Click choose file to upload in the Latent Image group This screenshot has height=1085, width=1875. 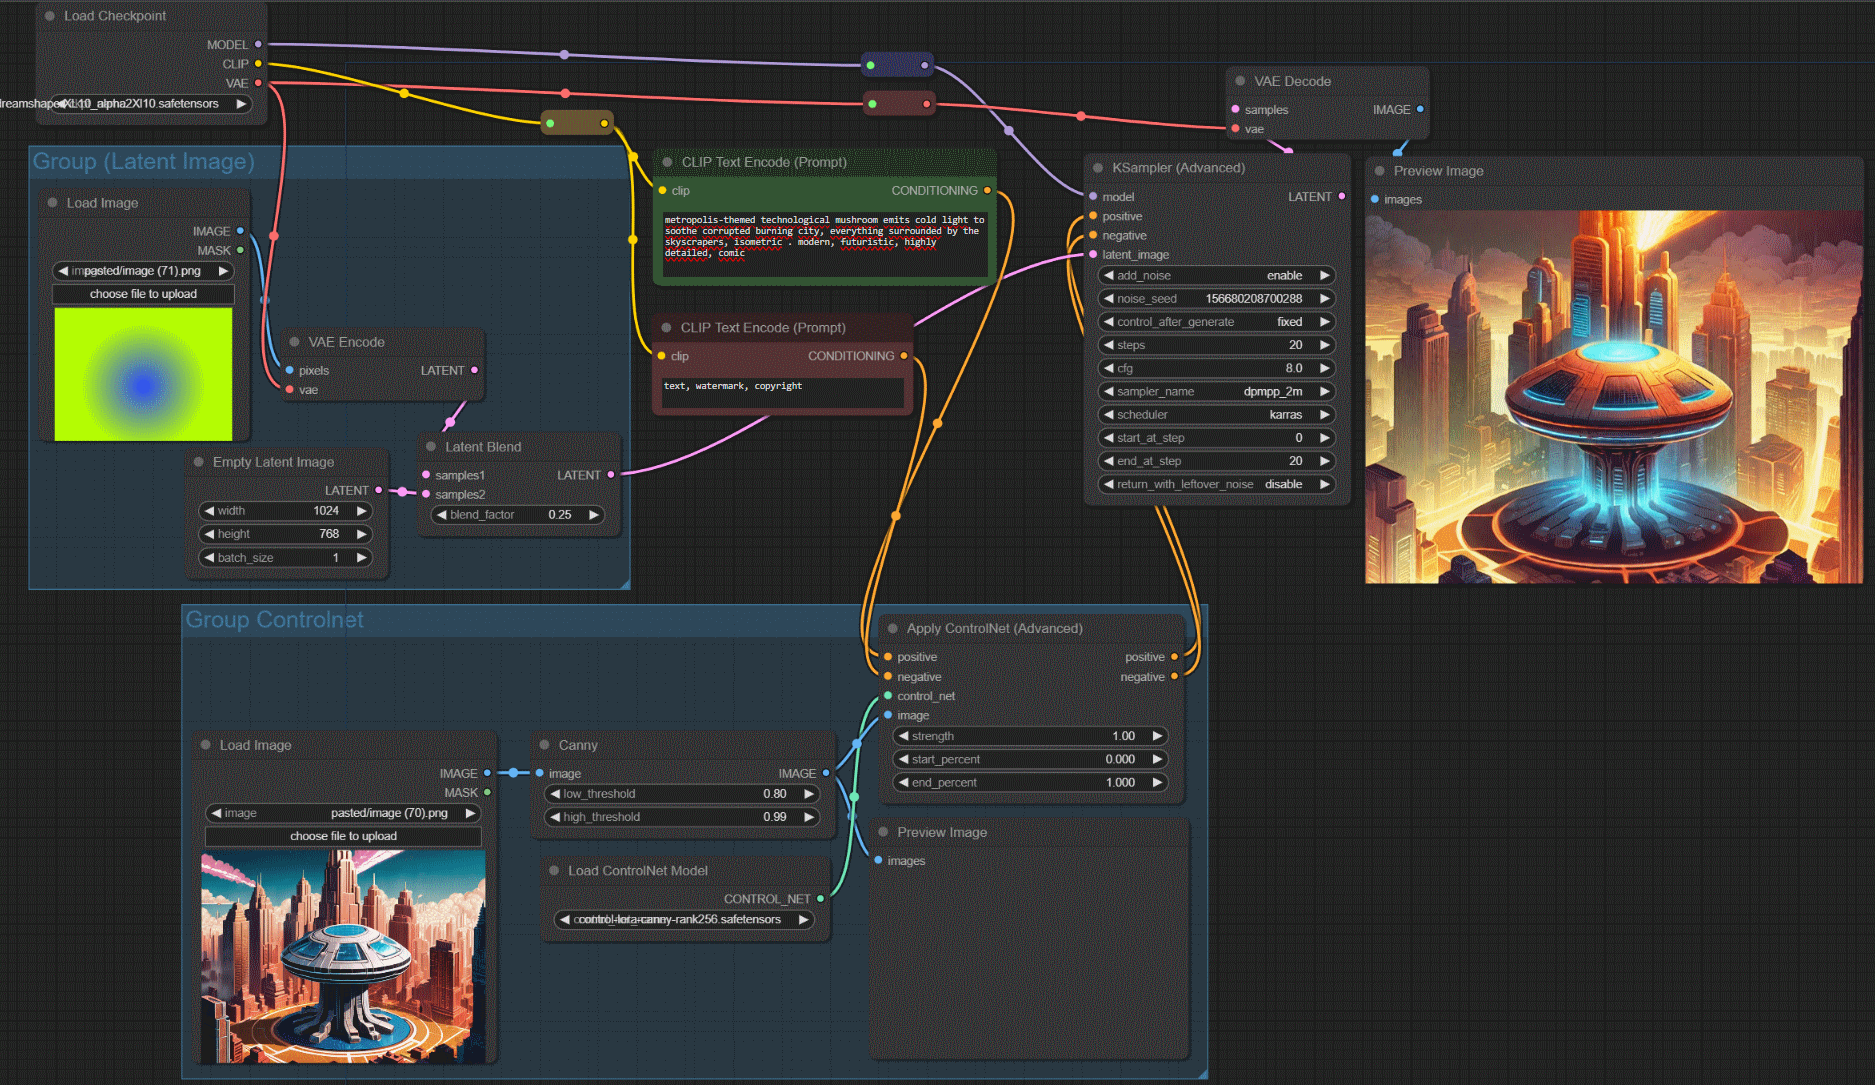pyautogui.click(x=143, y=294)
